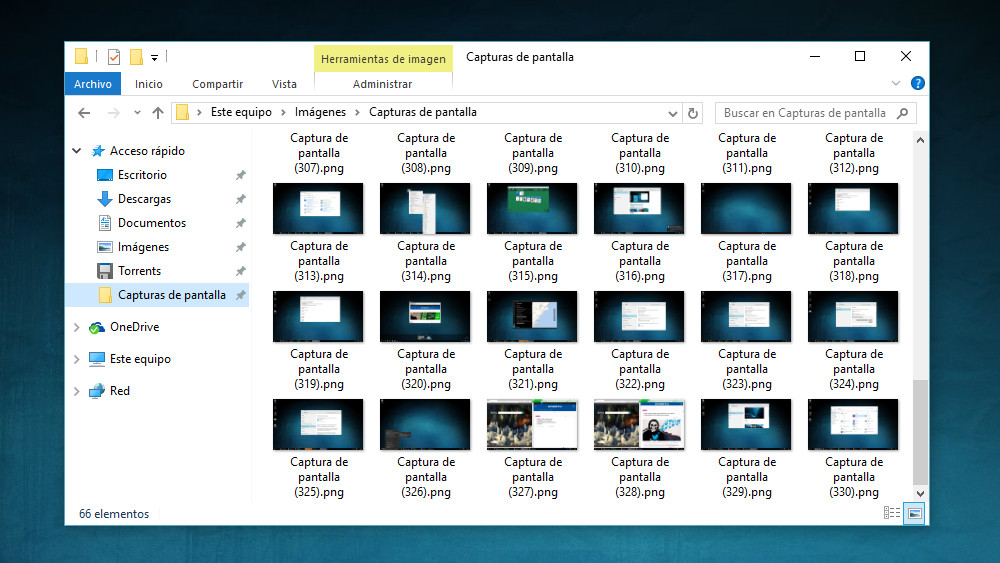Viewport: 1000px width, 563px height.
Task: Click the pin icon next to Imágenes
Action: coord(240,247)
